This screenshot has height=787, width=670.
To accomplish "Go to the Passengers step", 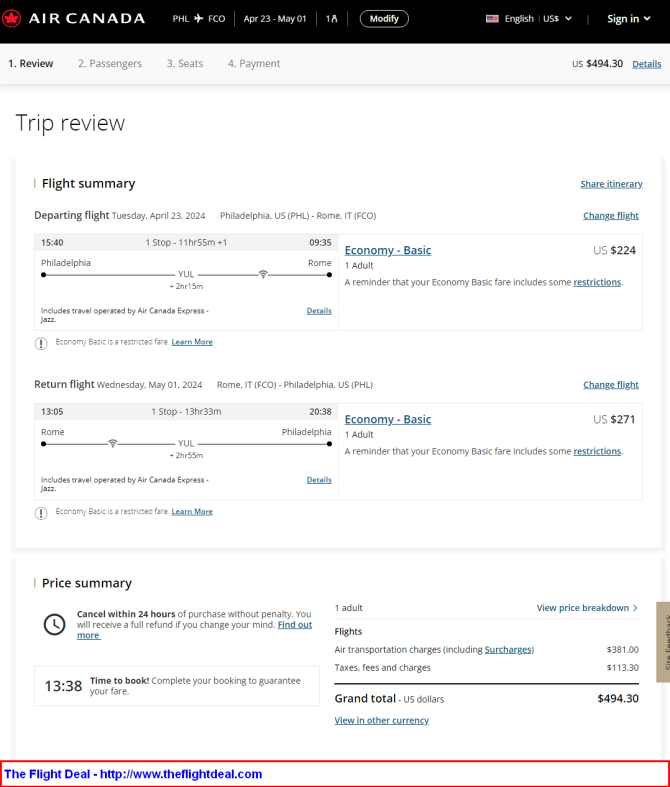I will tap(110, 64).
